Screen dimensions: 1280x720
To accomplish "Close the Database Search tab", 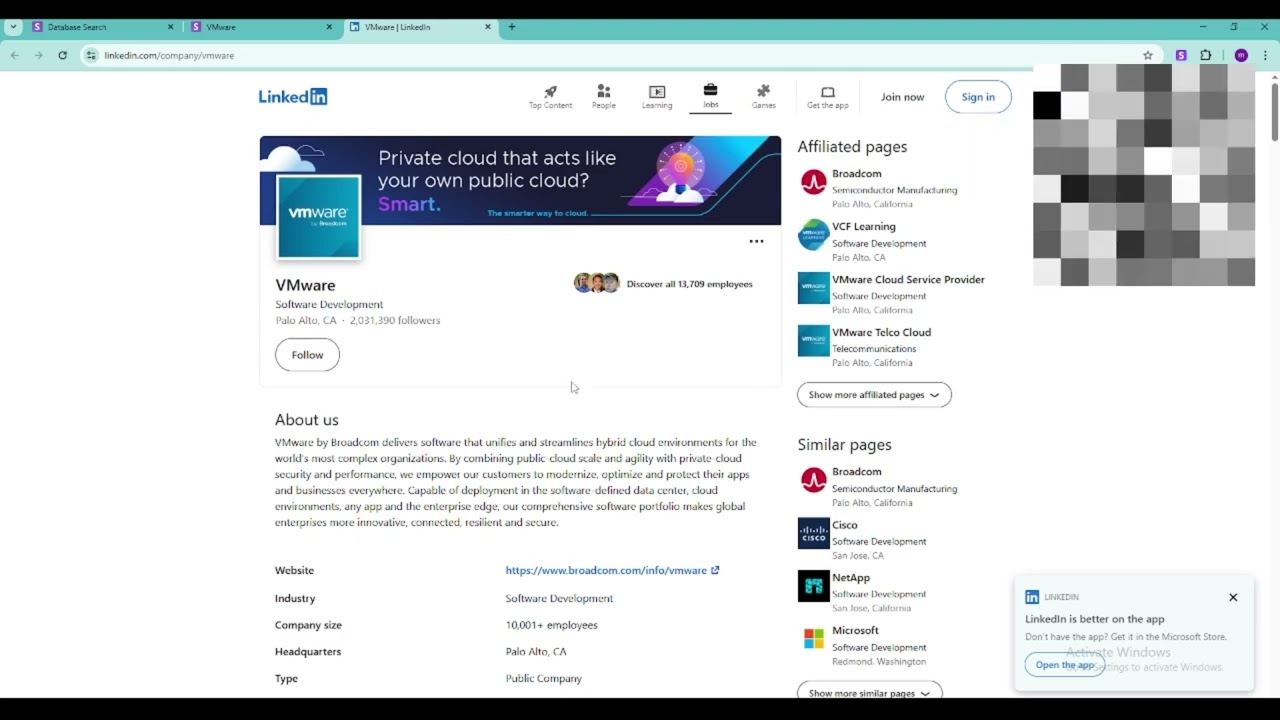I will (170, 27).
